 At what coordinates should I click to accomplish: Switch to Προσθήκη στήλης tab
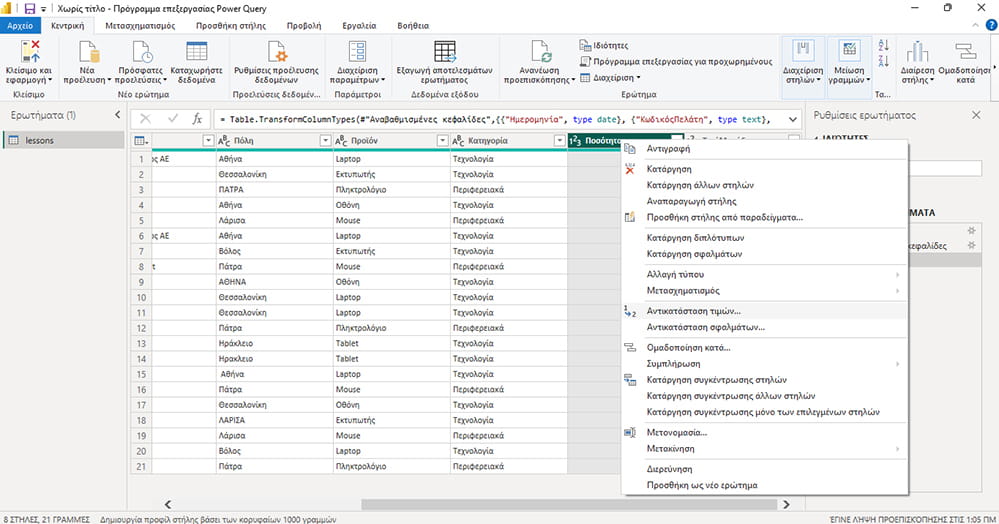point(231,25)
